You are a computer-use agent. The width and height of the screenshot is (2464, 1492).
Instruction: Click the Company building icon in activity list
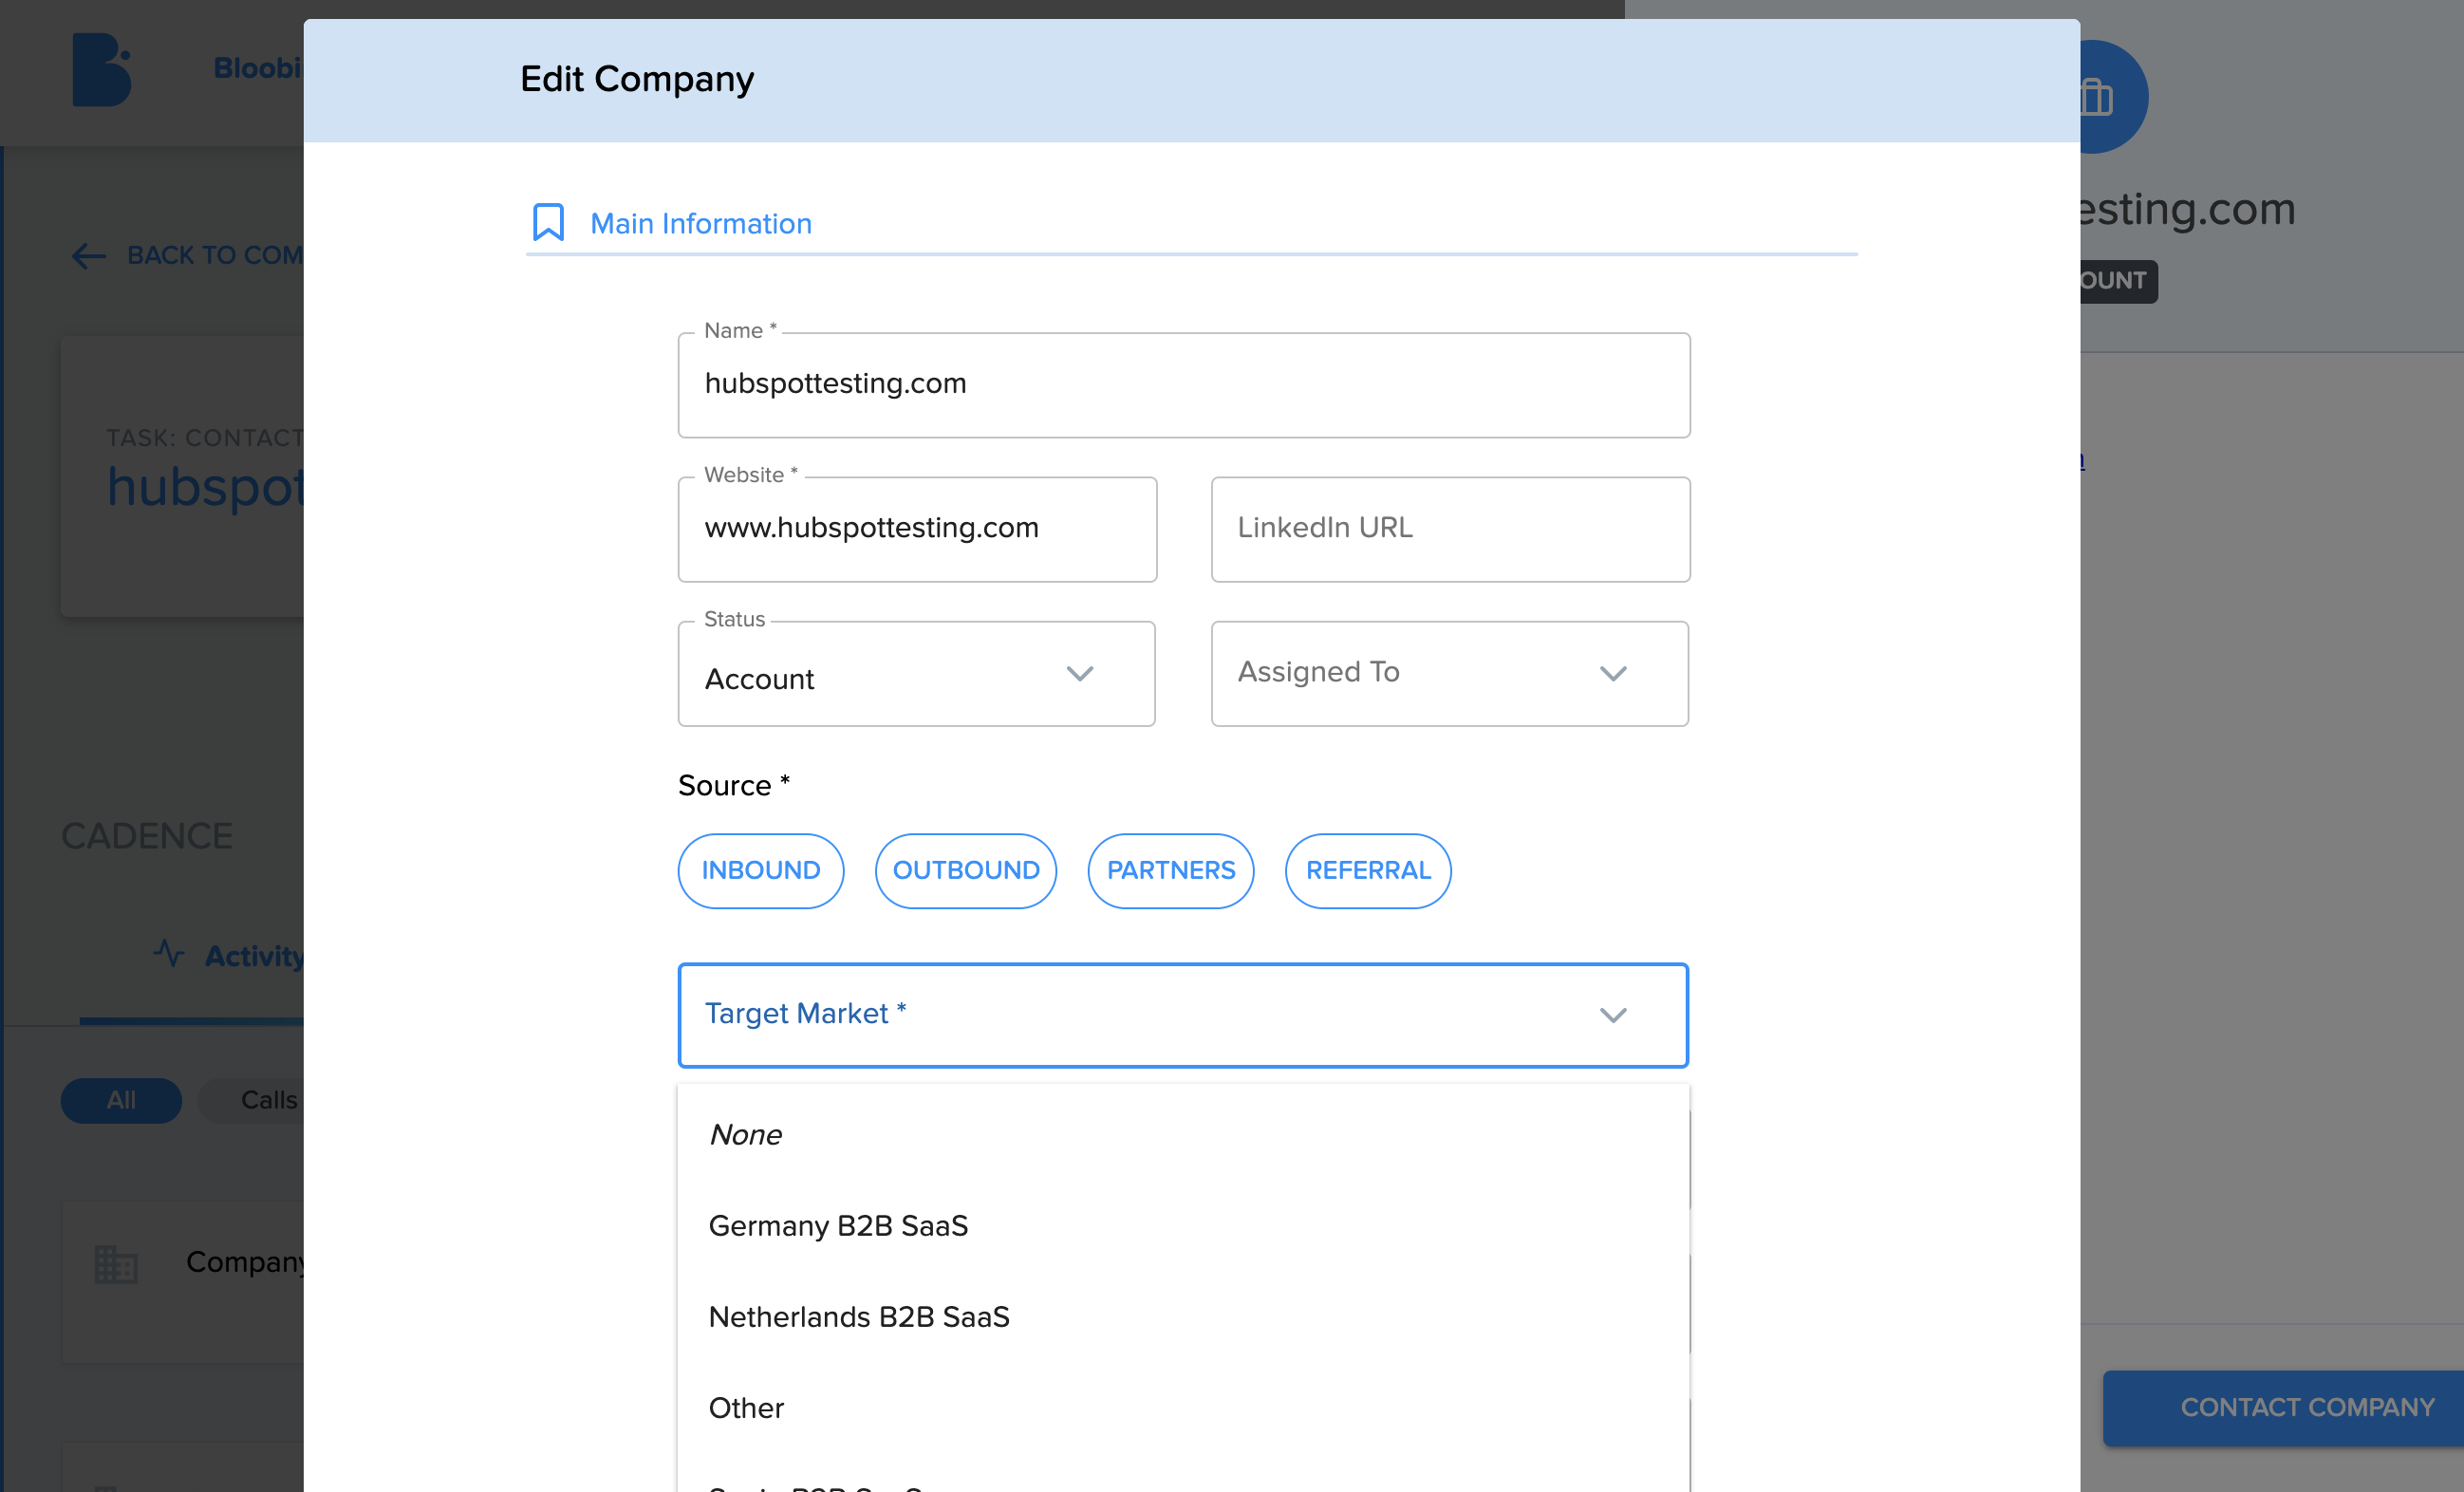click(116, 1263)
